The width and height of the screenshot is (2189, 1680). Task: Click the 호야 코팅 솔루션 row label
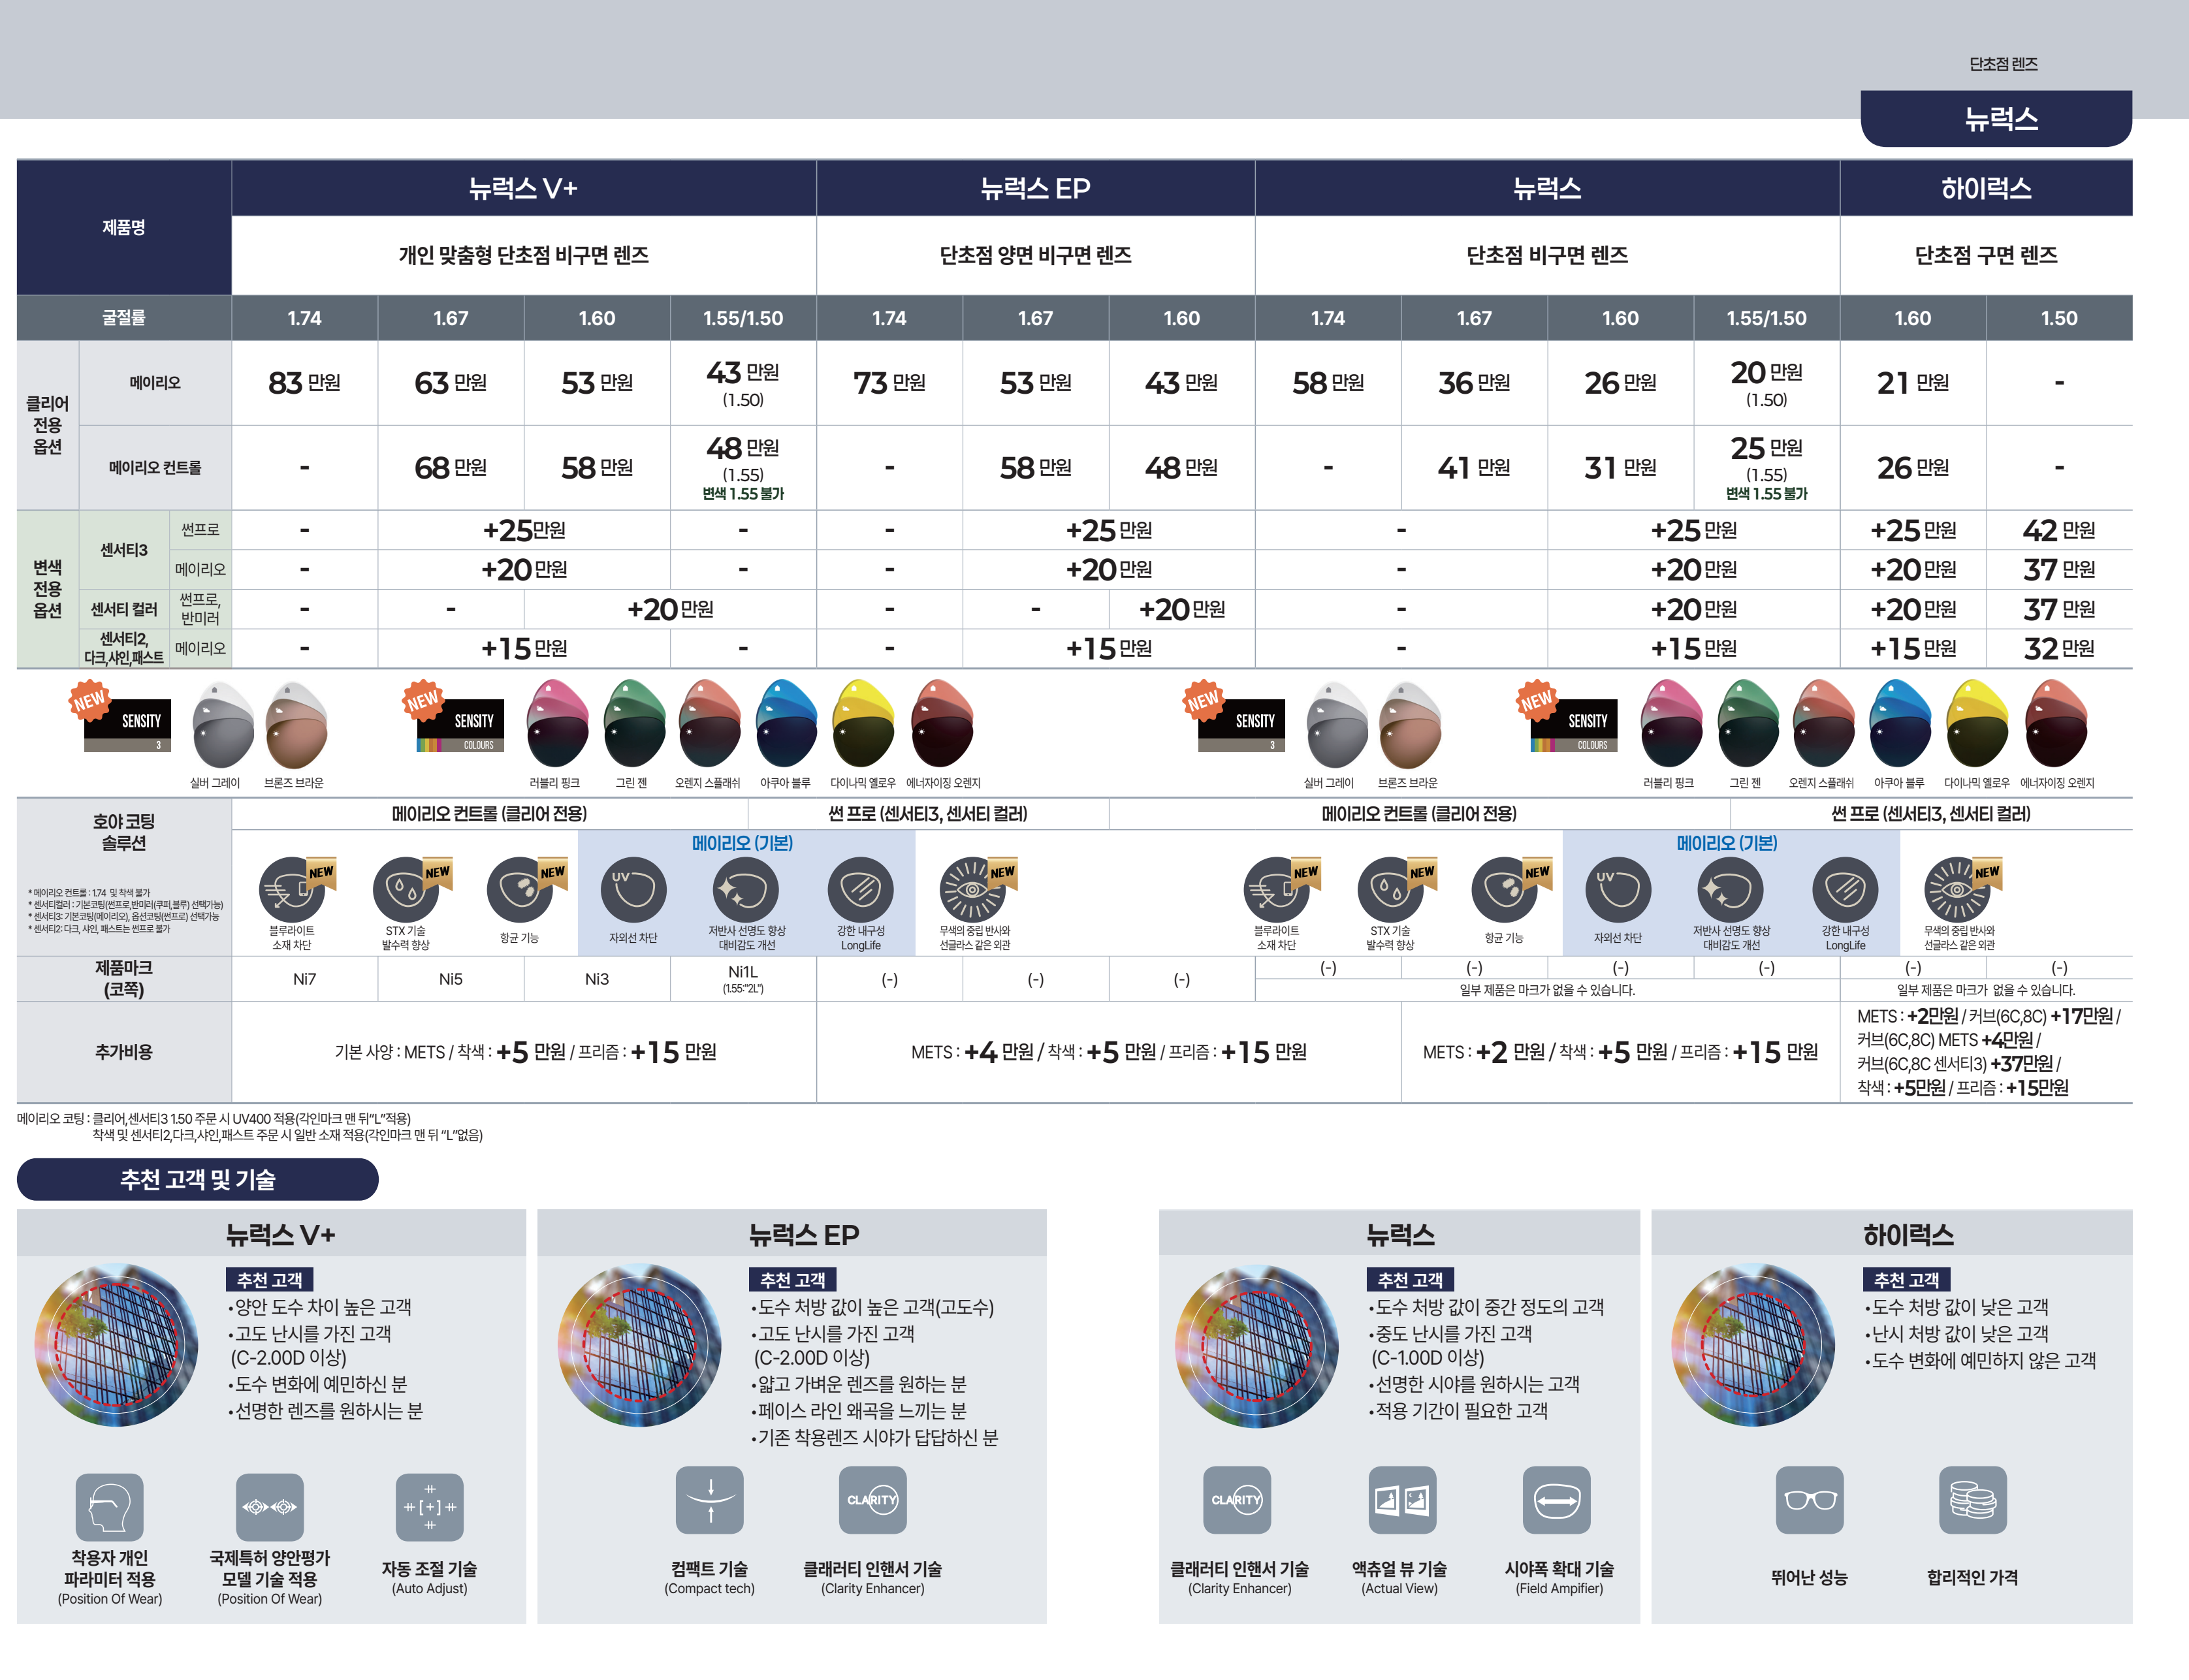124,832
